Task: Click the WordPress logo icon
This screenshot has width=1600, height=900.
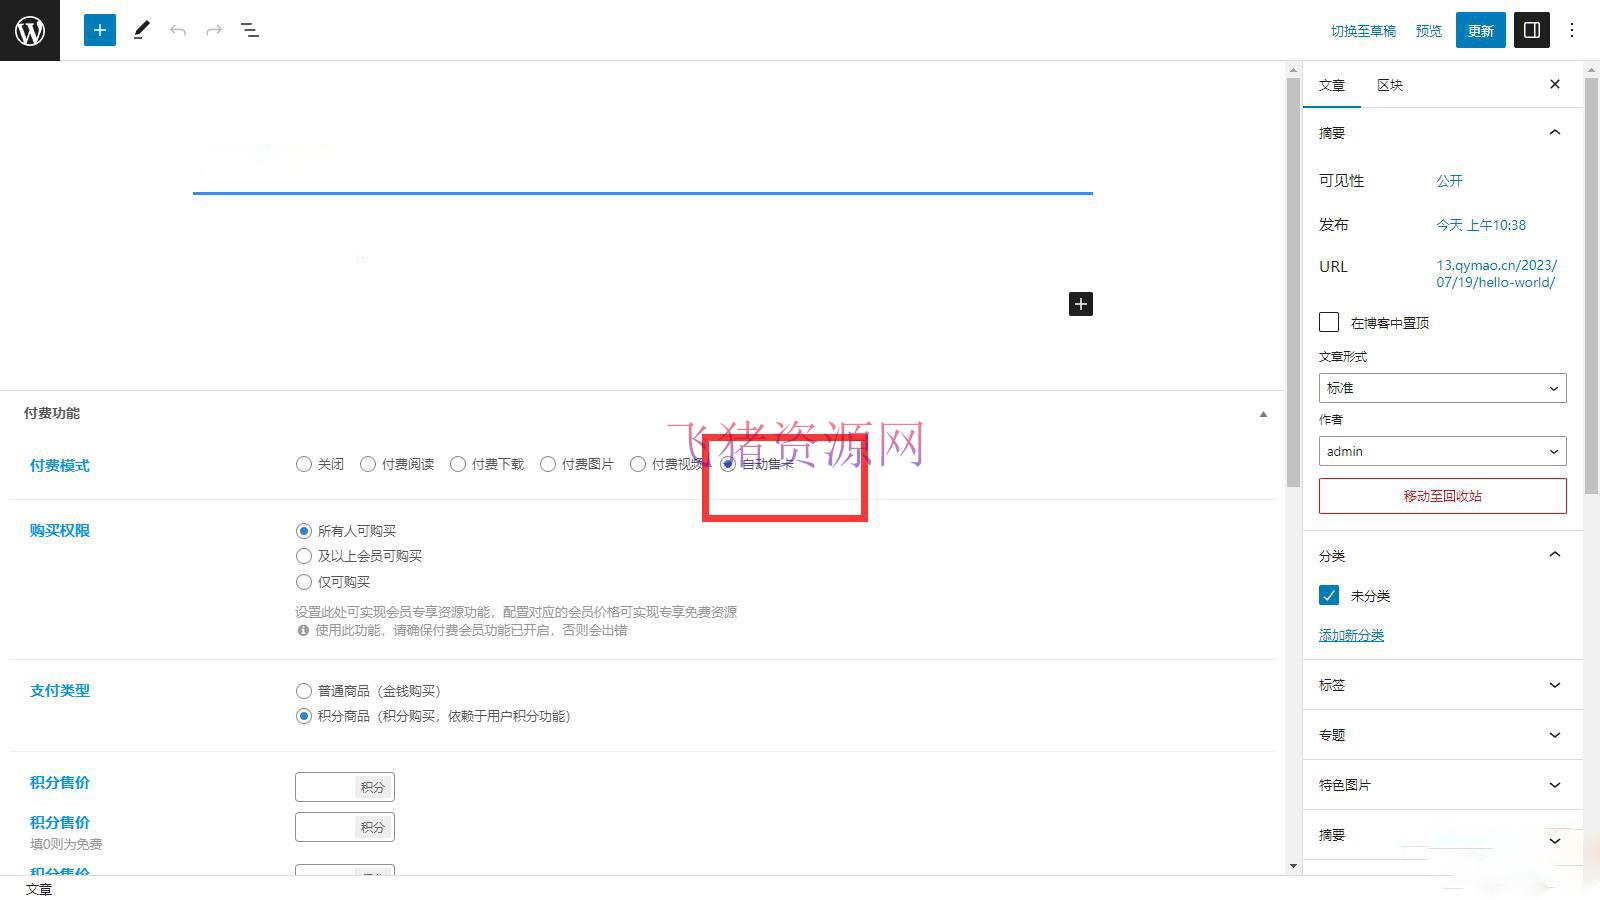Action: coord(29,29)
